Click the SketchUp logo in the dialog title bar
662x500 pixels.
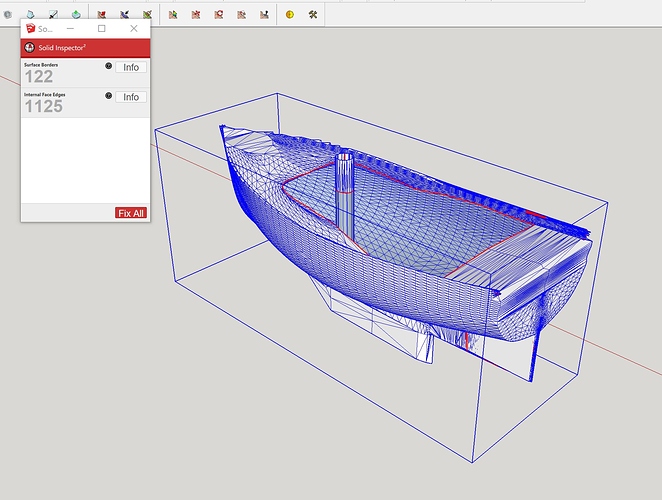coord(30,28)
